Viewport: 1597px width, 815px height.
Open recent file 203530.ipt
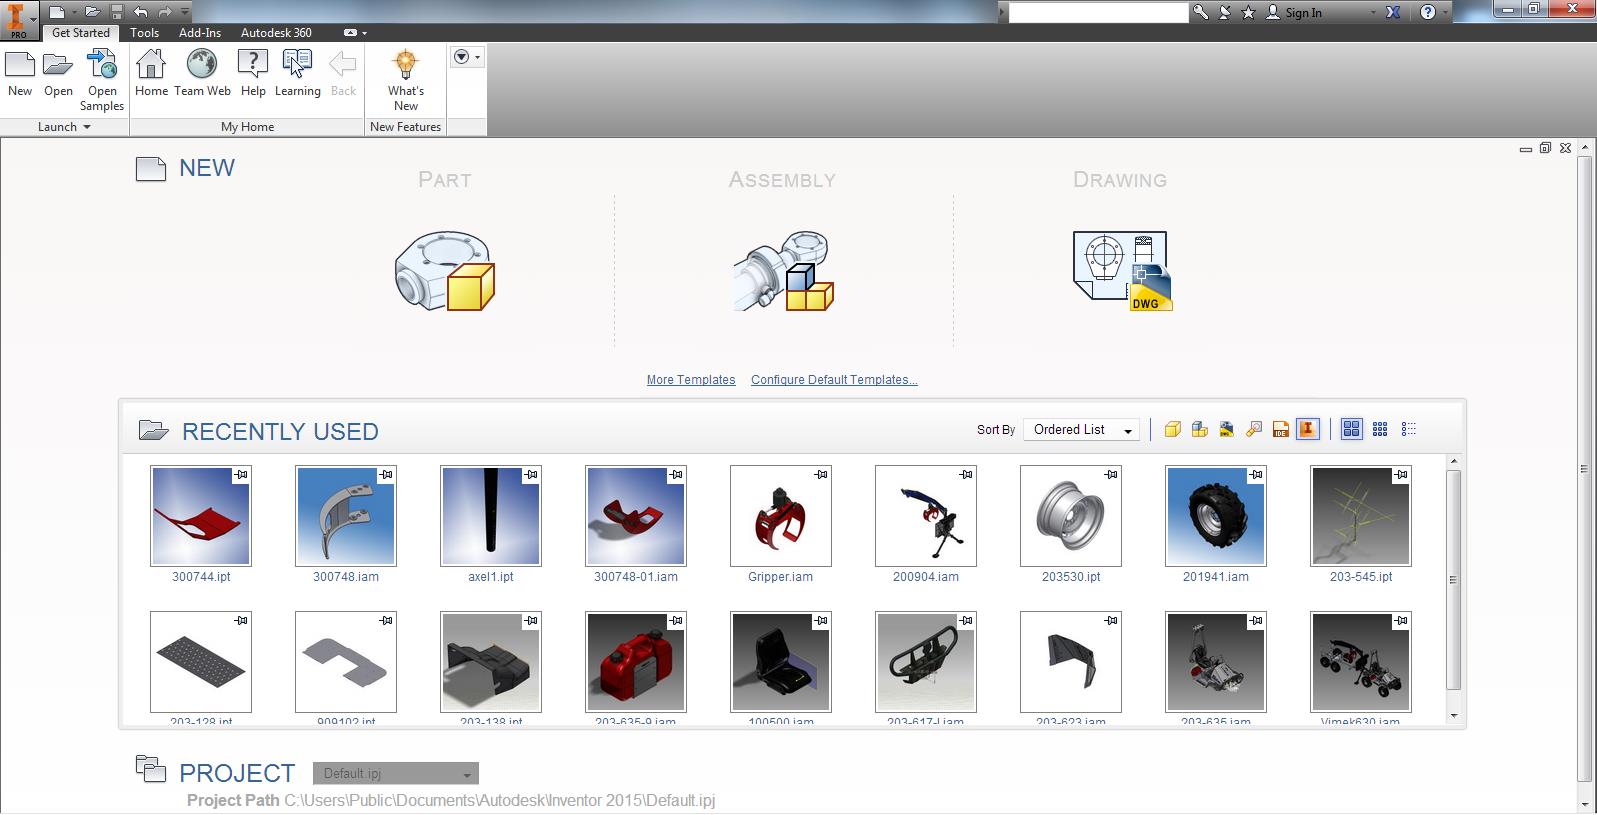1071,516
